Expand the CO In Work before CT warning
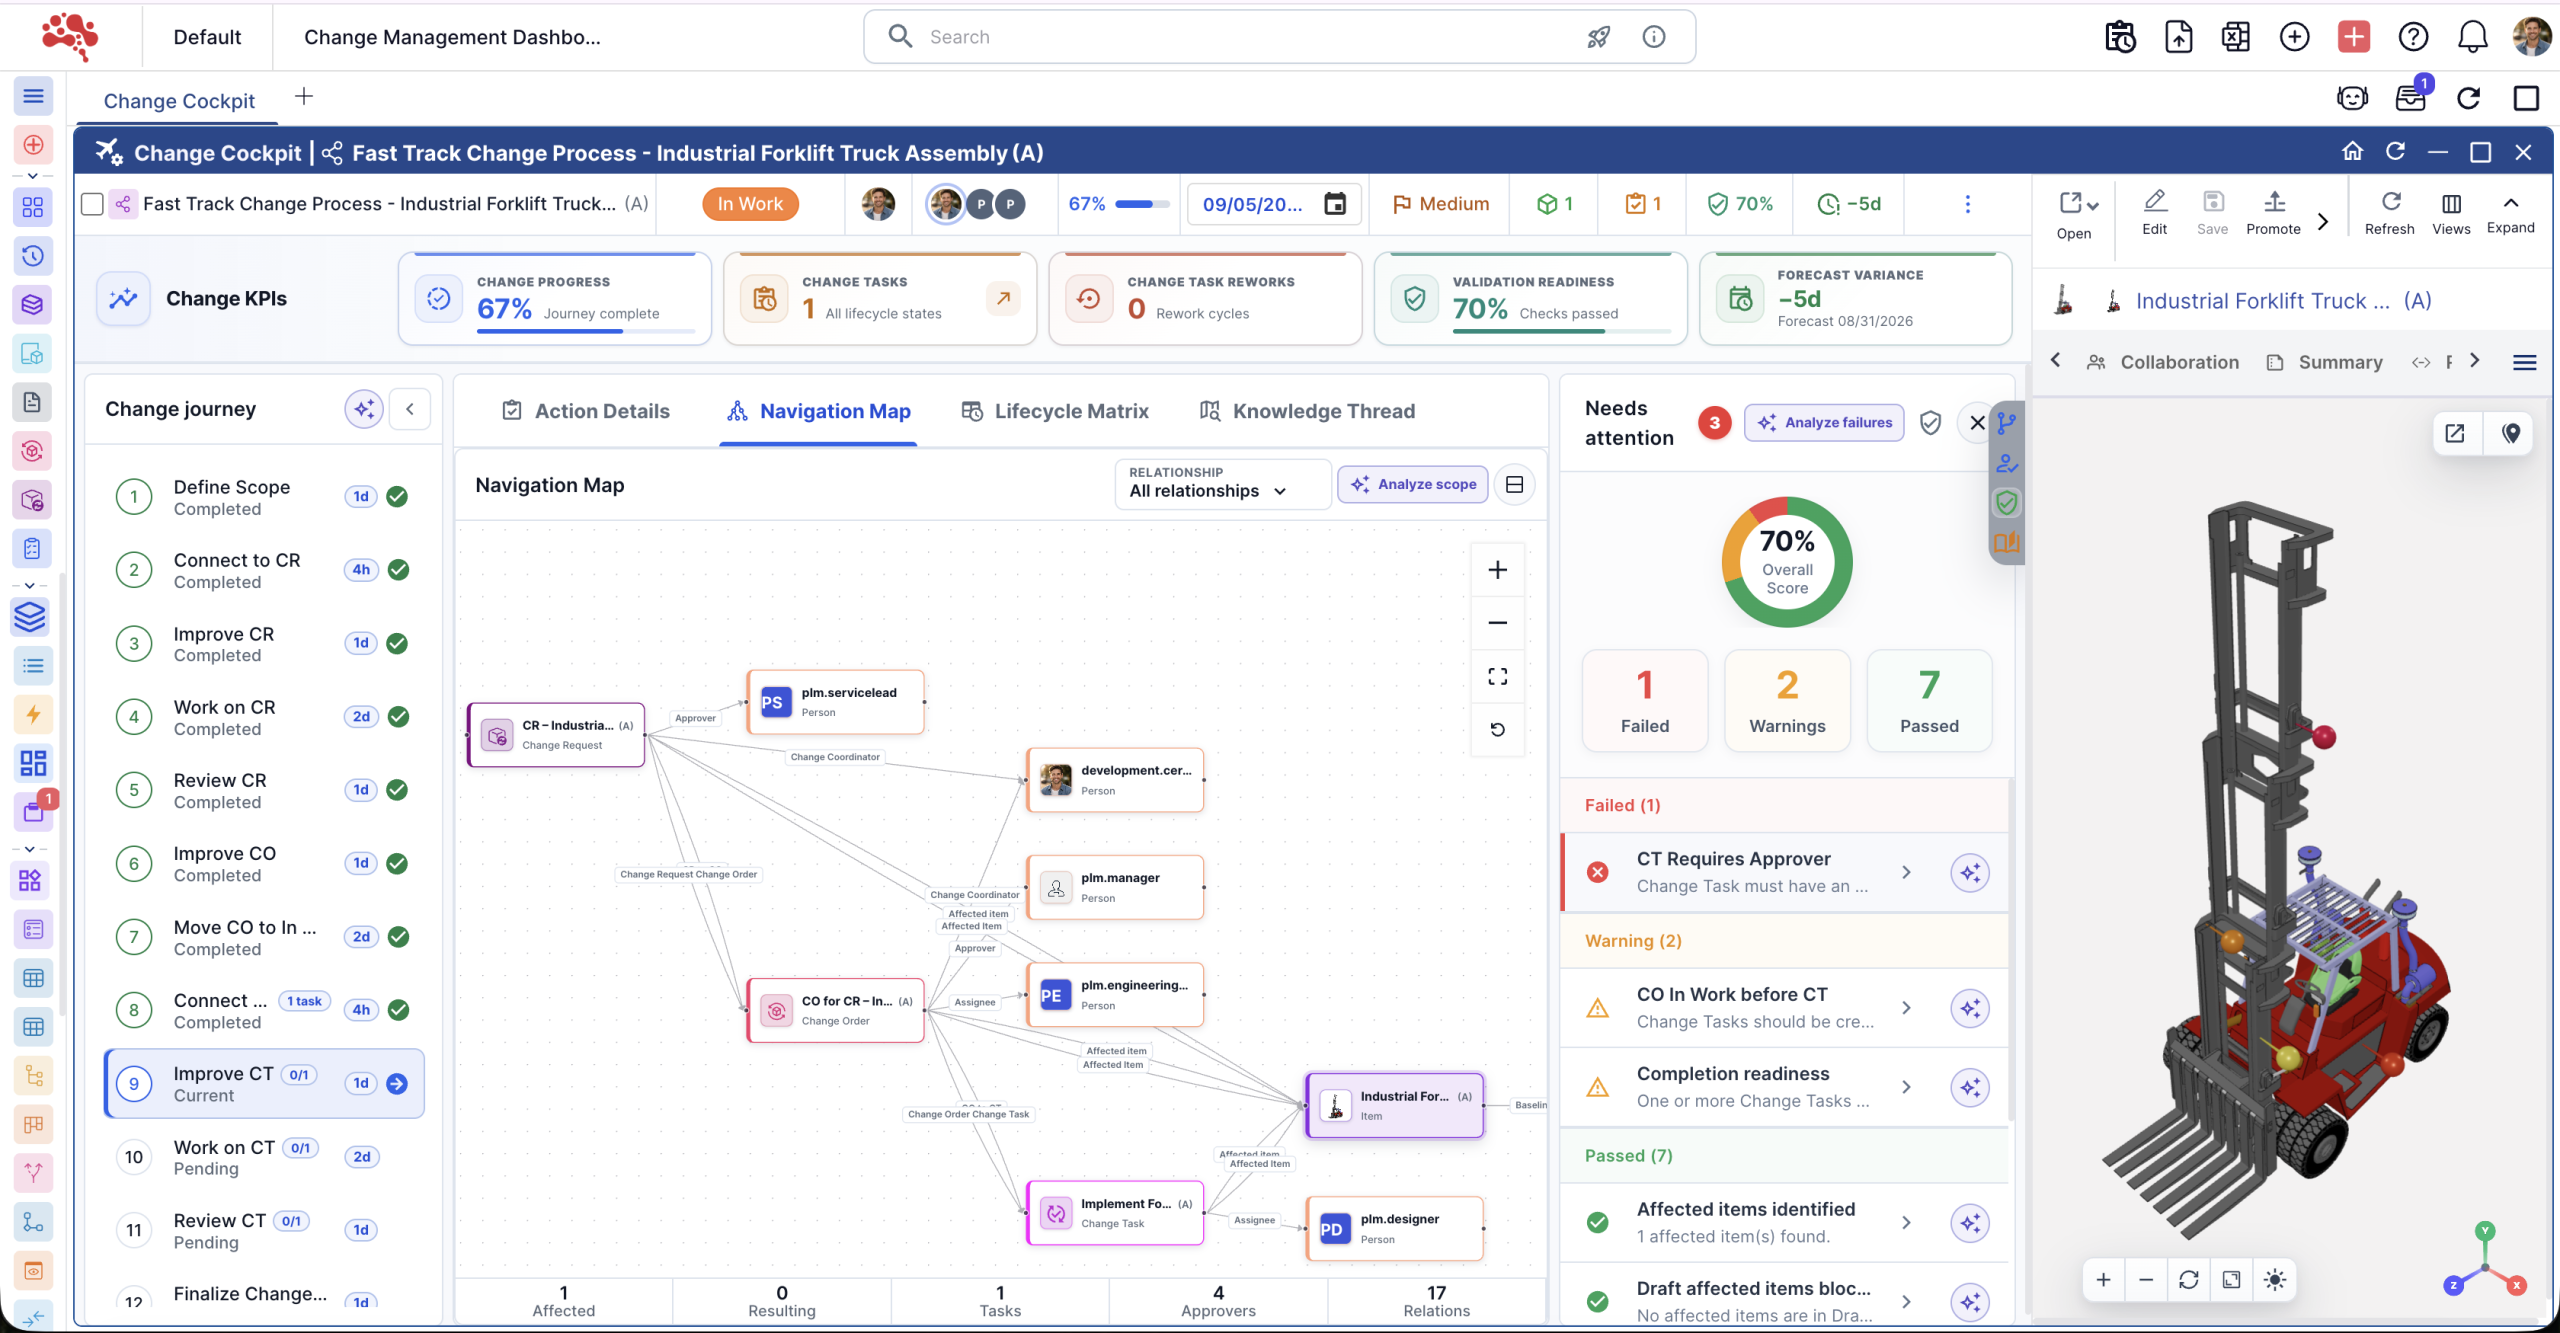The image size is (2560, 1333). [1906, 1008]
